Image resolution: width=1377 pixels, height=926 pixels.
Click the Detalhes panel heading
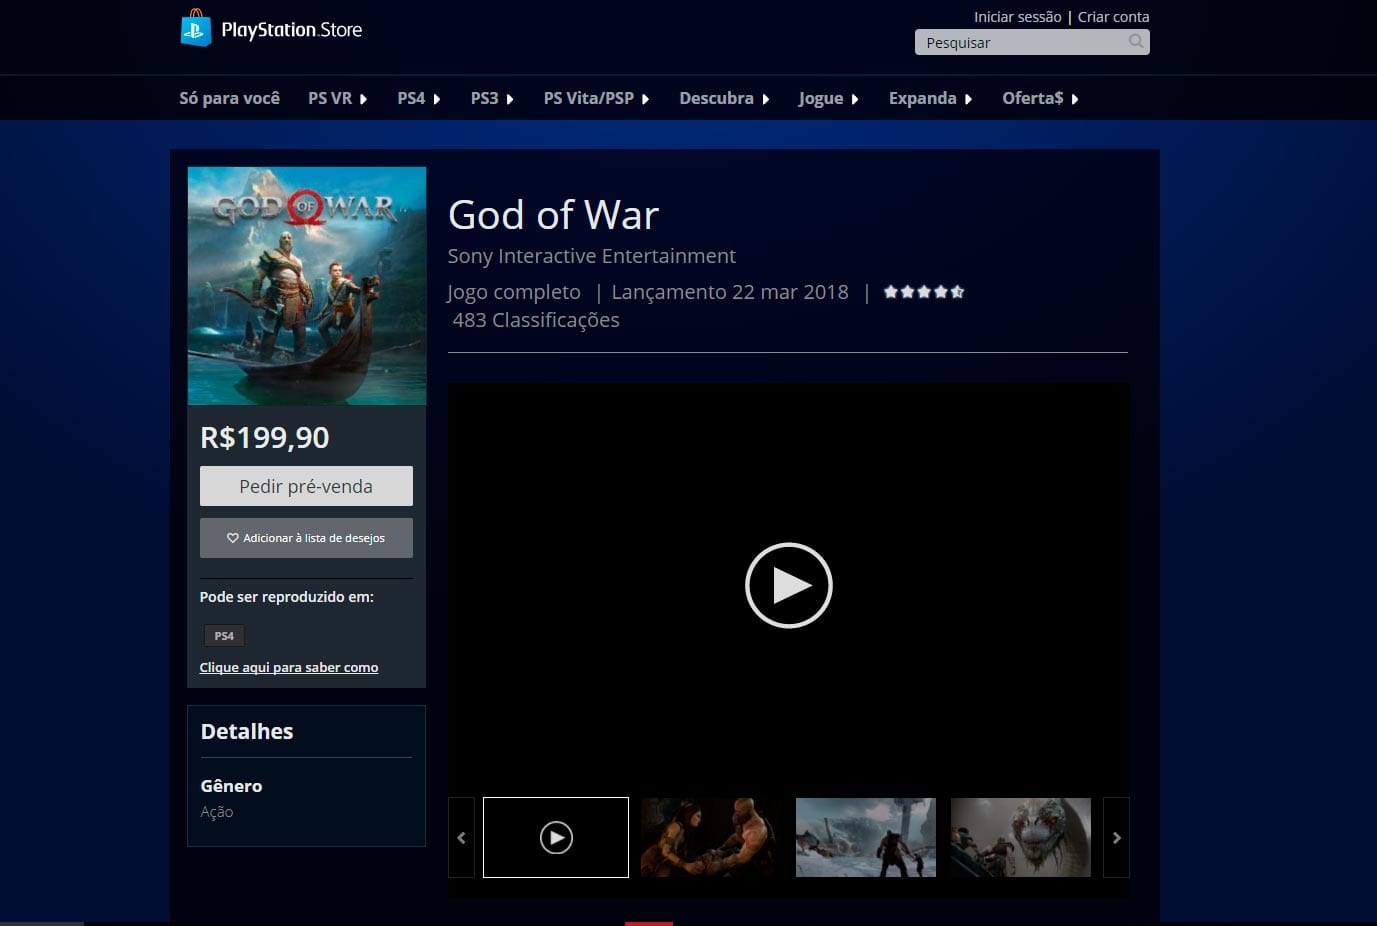tap(247, 731)
